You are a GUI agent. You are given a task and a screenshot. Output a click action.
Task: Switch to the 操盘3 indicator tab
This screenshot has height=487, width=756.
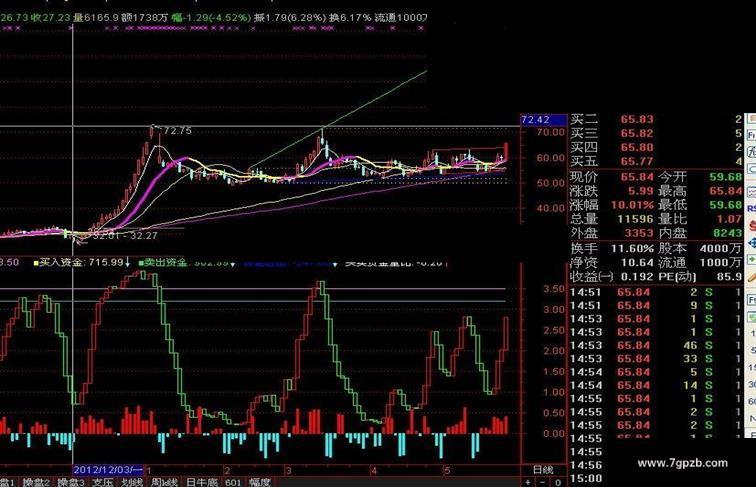coord(71,482)
